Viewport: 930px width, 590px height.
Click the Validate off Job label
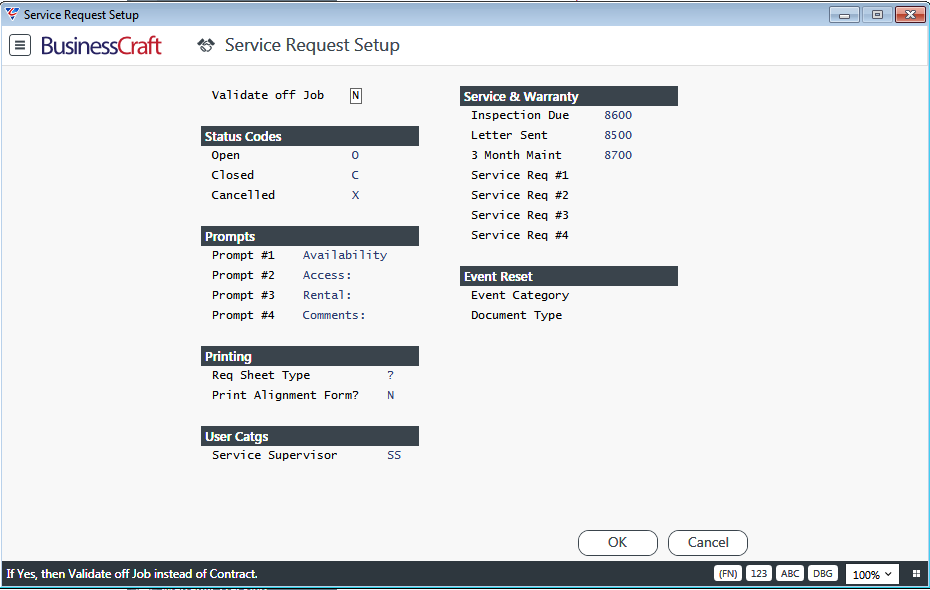point(267,95)
